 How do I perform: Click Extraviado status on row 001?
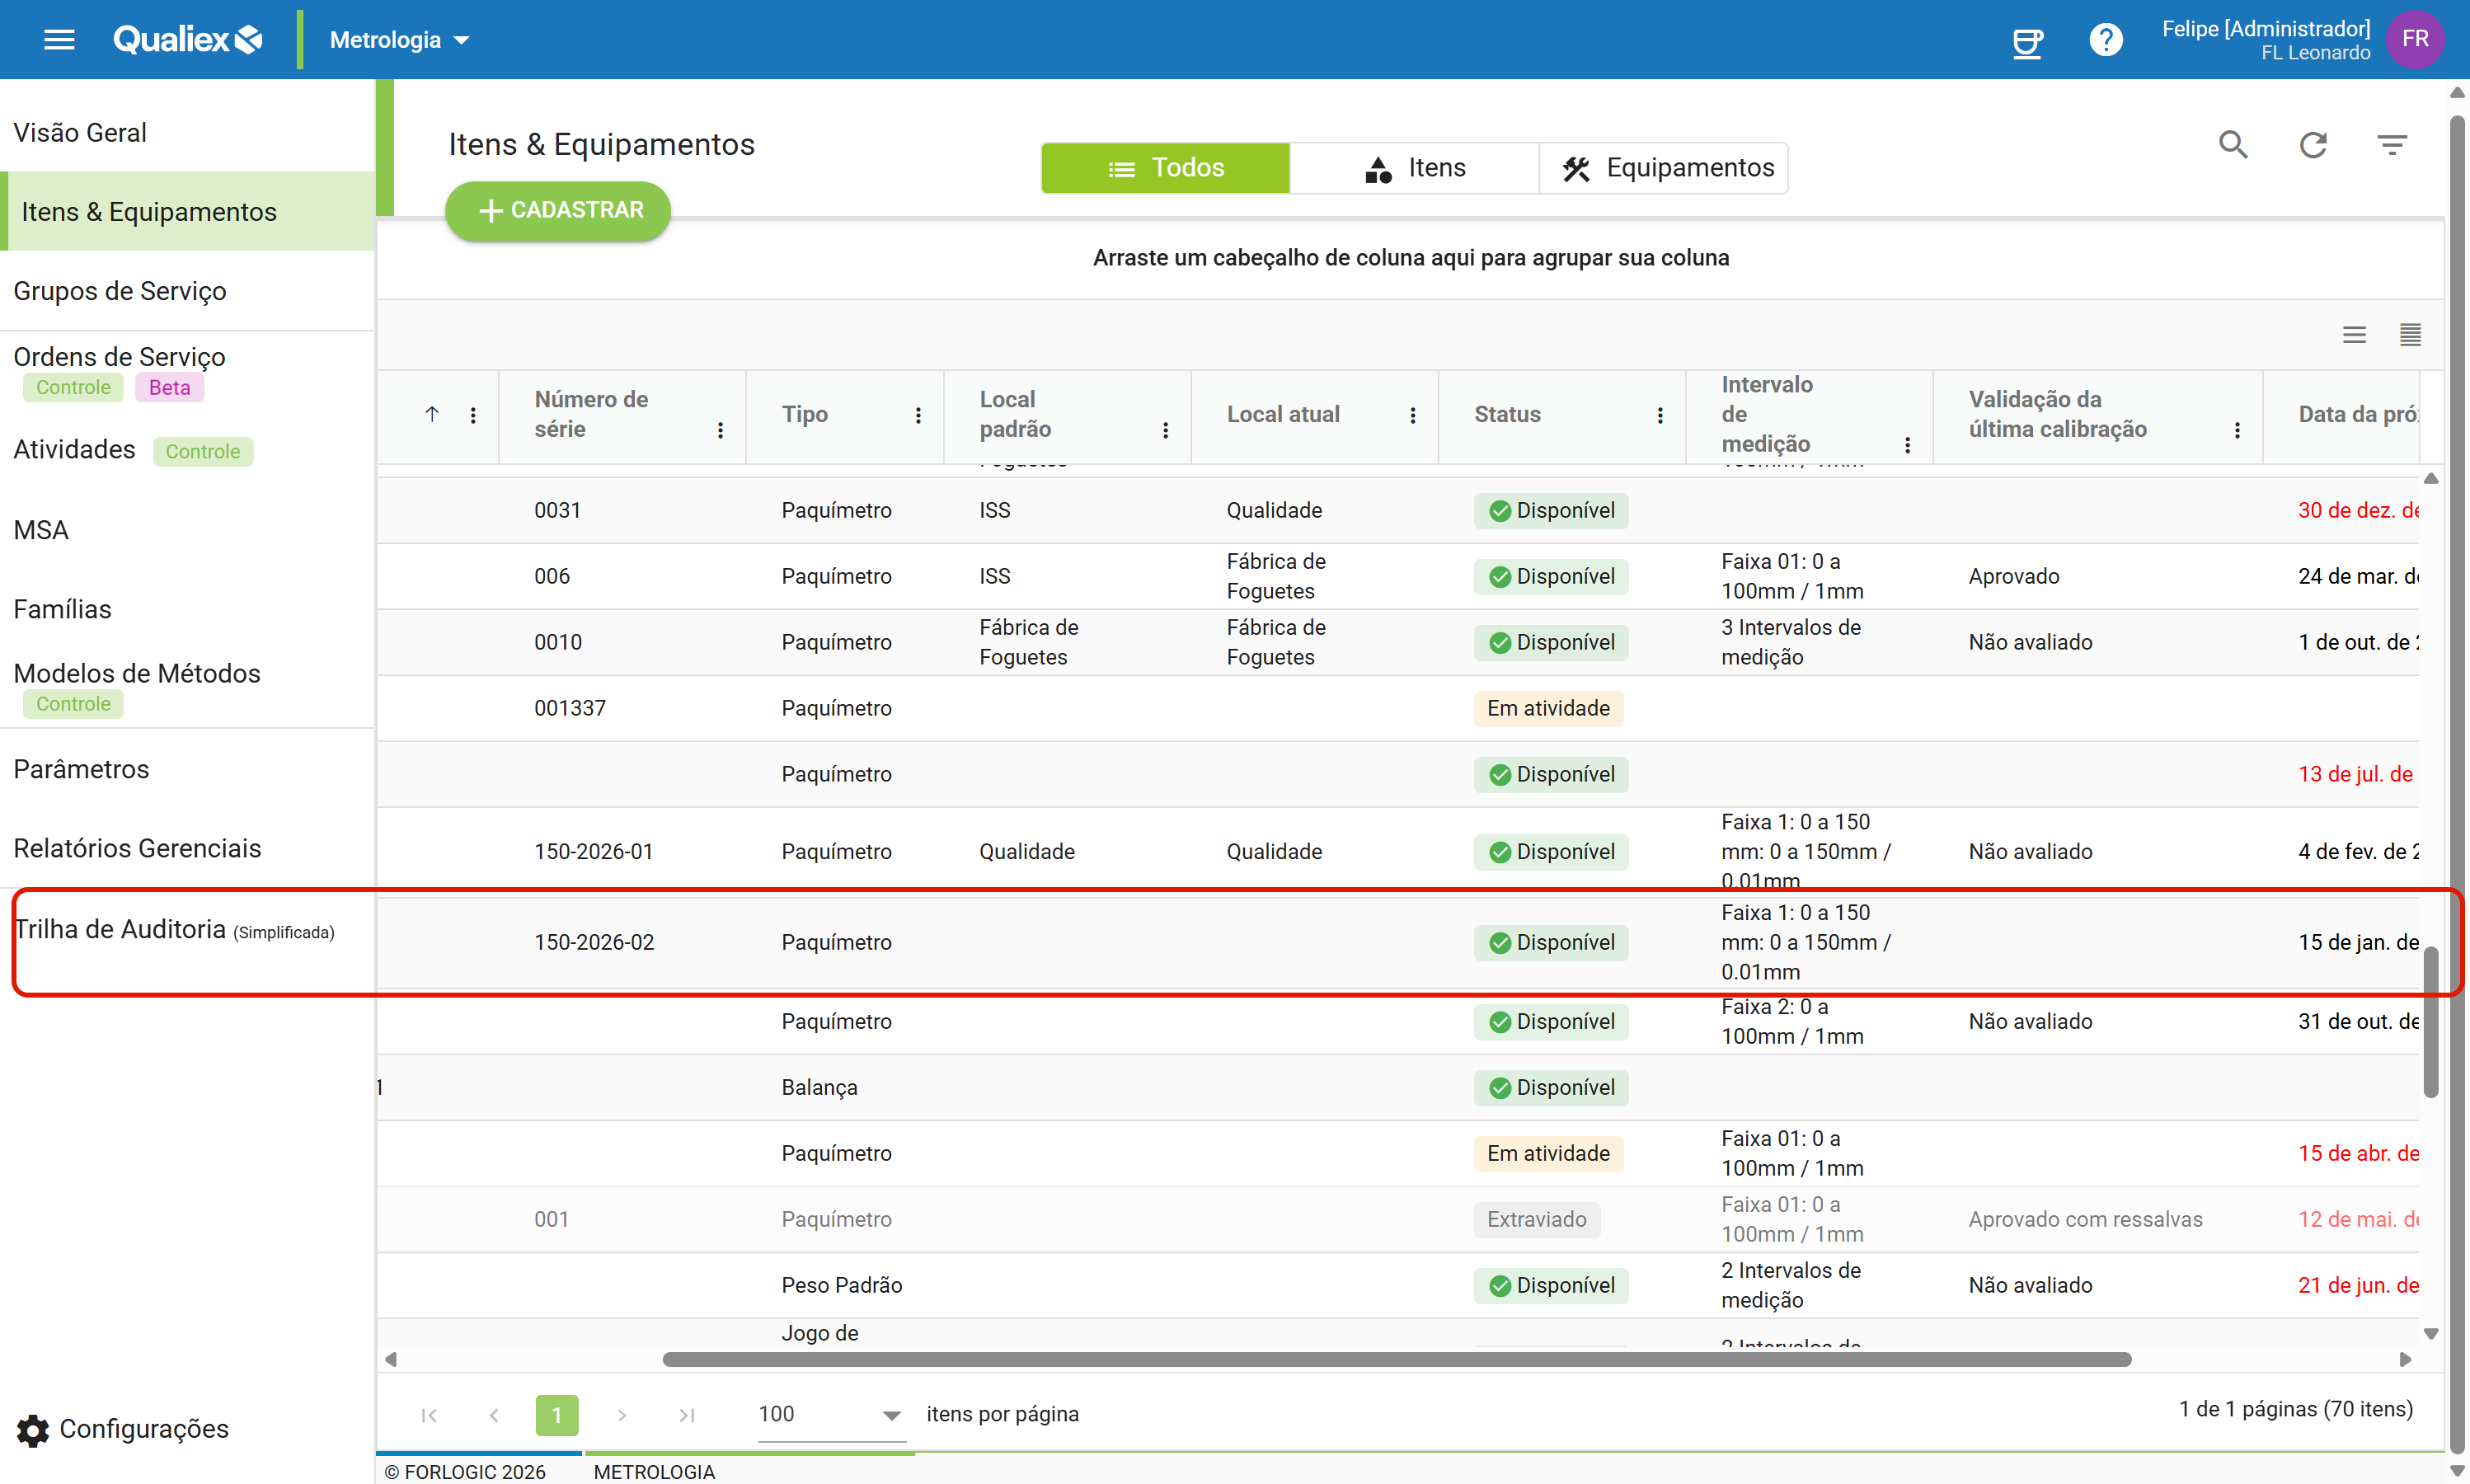coord(1536,1220)
